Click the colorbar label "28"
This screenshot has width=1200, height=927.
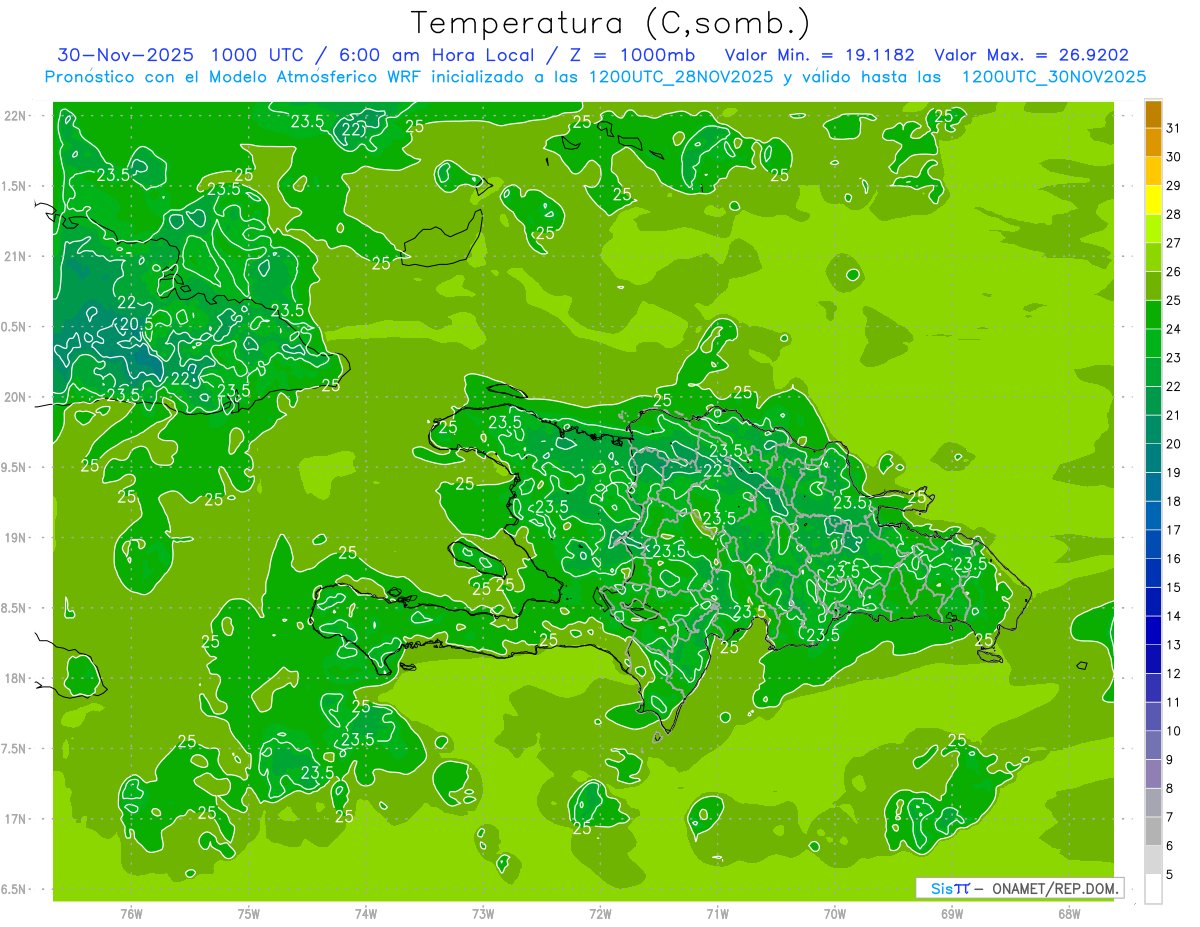(1173, 214)
